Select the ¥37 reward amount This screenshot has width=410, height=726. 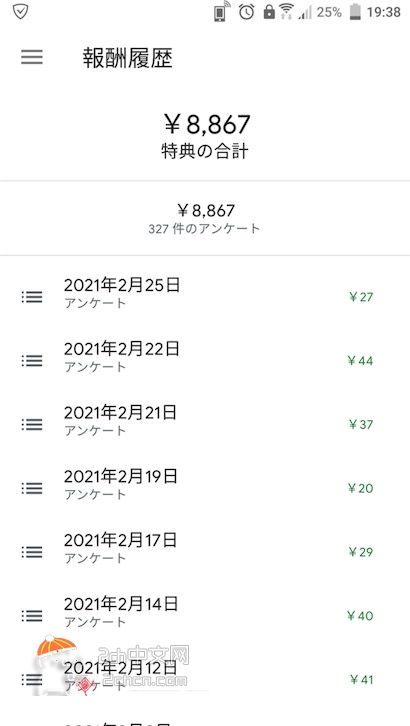[x=360, y=424]
